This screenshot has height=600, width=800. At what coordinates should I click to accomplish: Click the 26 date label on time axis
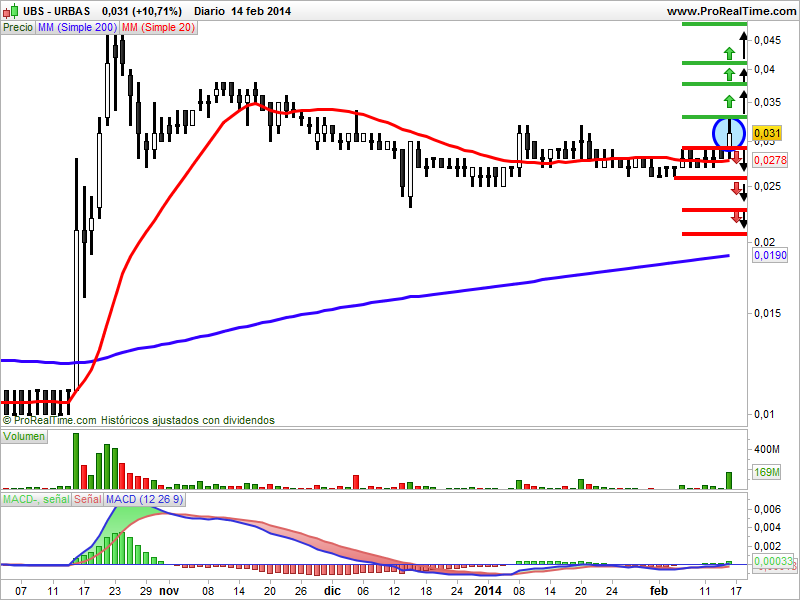(301, 591)
